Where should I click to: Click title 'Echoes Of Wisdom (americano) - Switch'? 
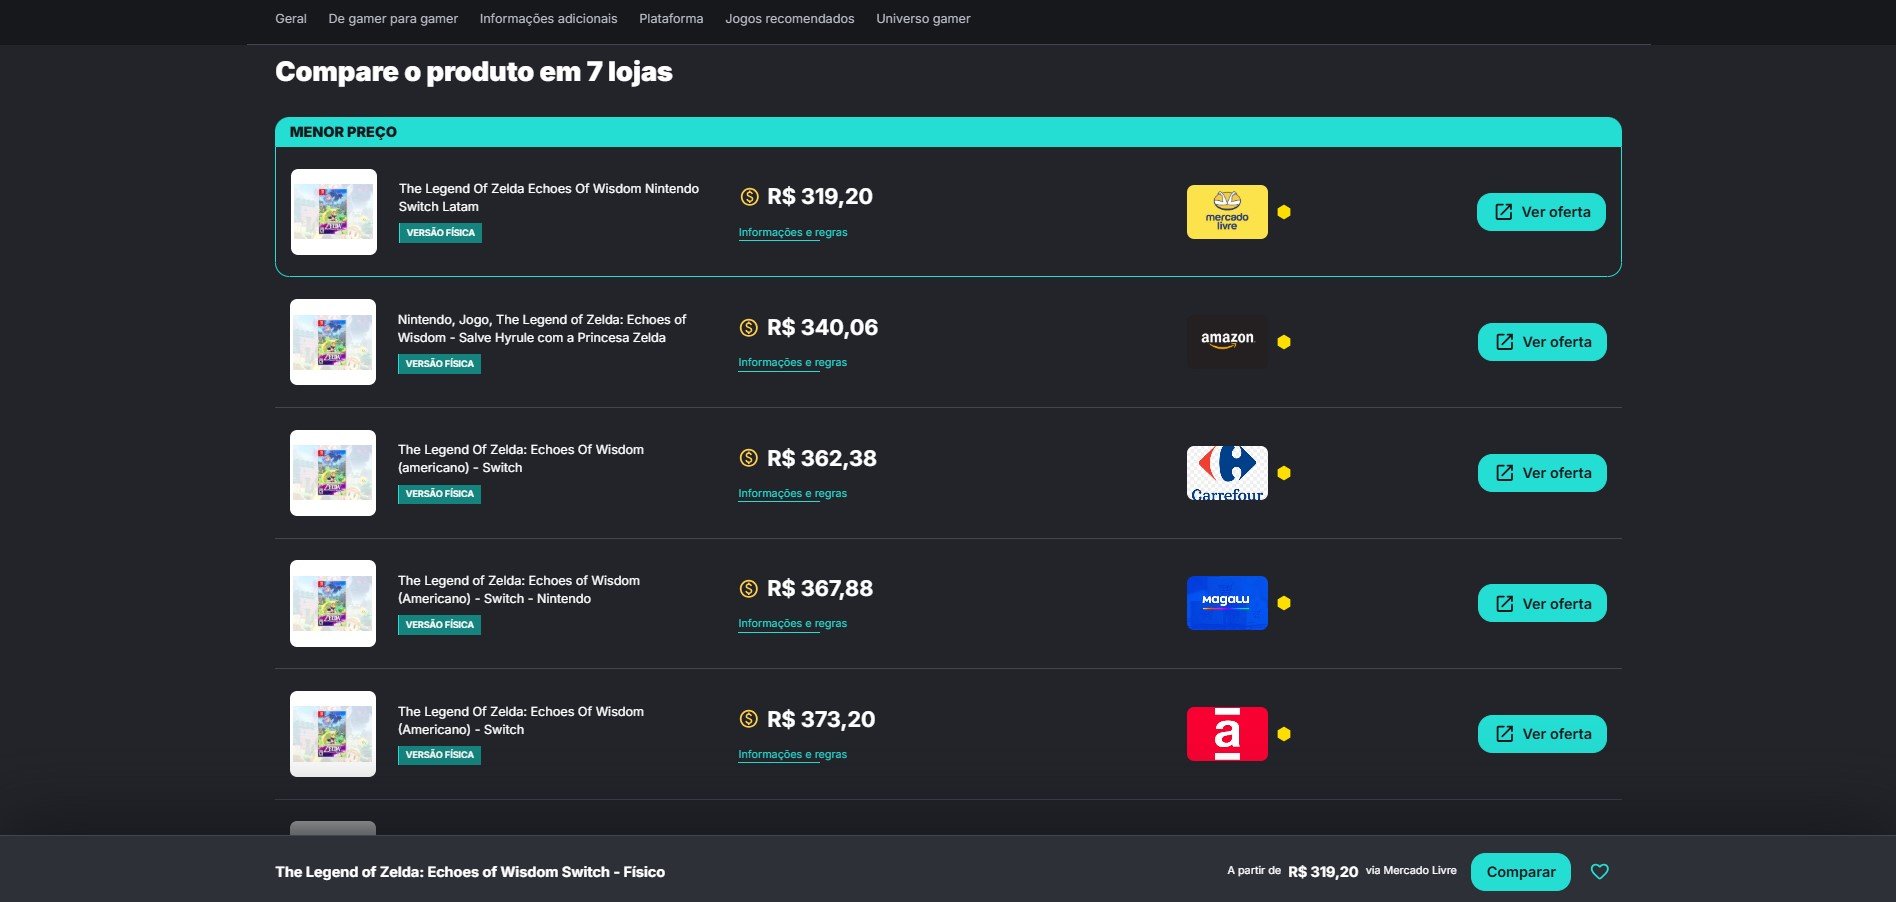(x=521, y=458)
